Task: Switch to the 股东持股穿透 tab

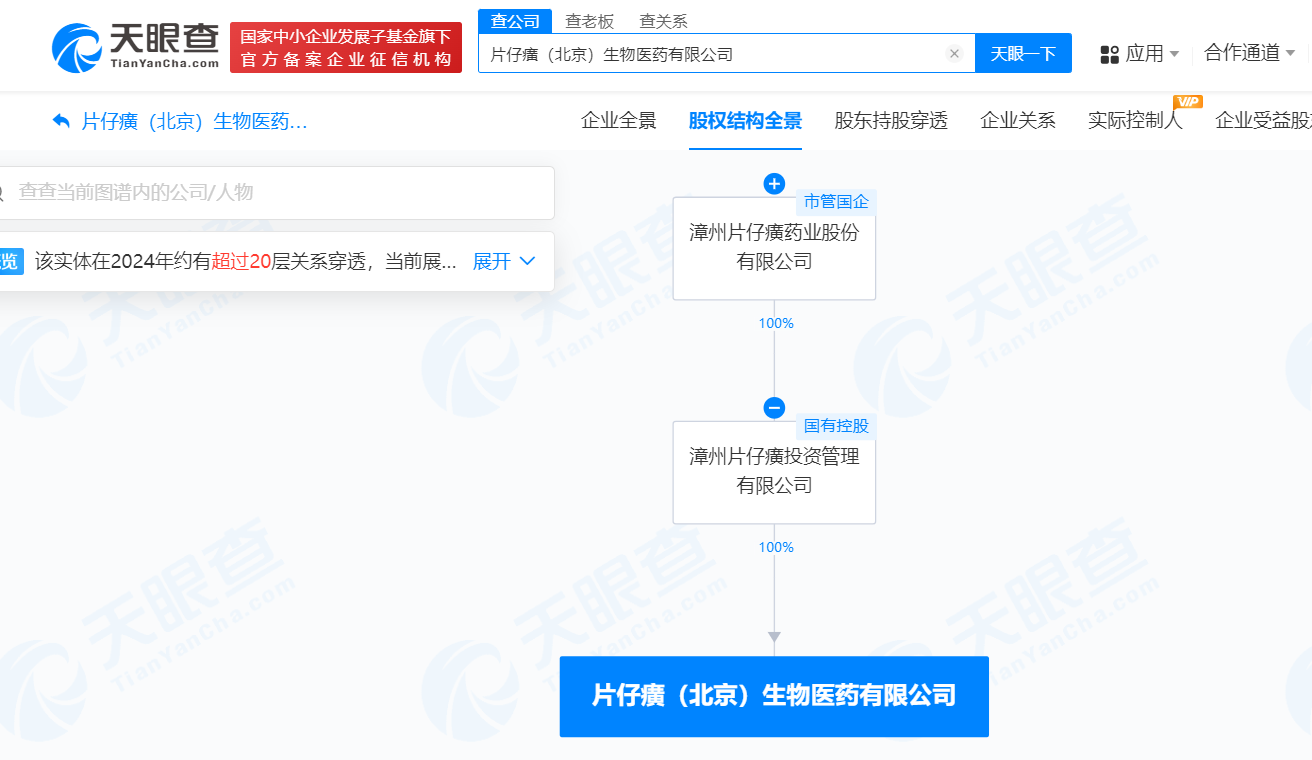Action: coord(891,121)
